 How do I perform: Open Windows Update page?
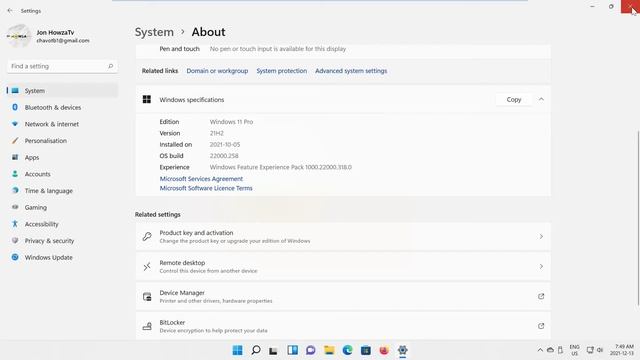(x=62, y=258)
